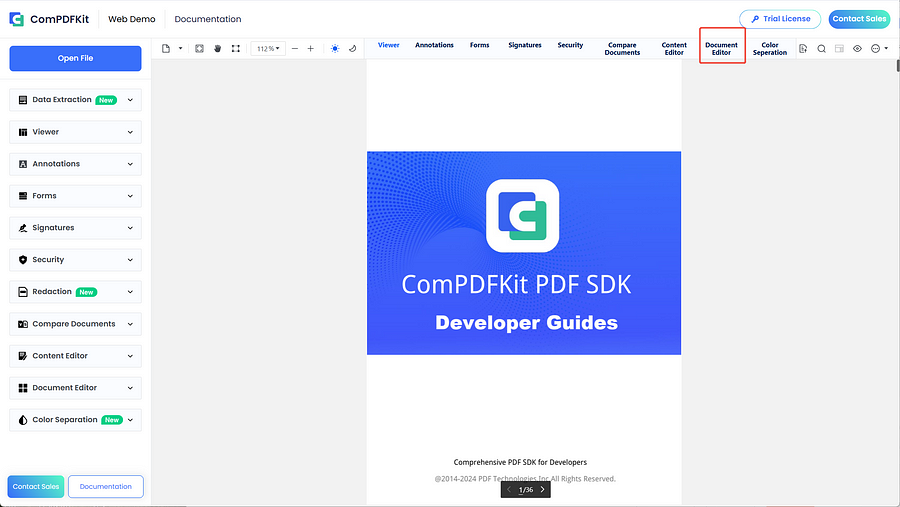This screenshot has width=900, height=507.
Task: Open the search magnifier tool
Action: click(x=821, y=49)
